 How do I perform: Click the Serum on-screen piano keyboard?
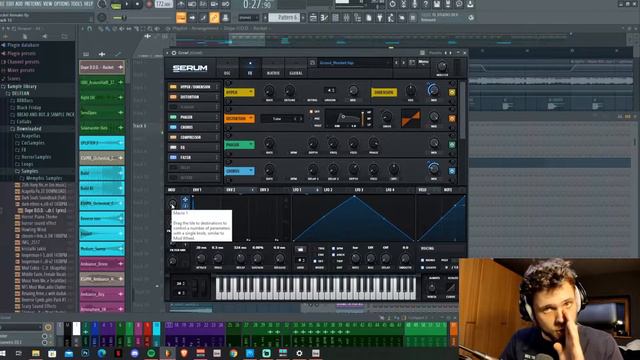tap(316, 288)
